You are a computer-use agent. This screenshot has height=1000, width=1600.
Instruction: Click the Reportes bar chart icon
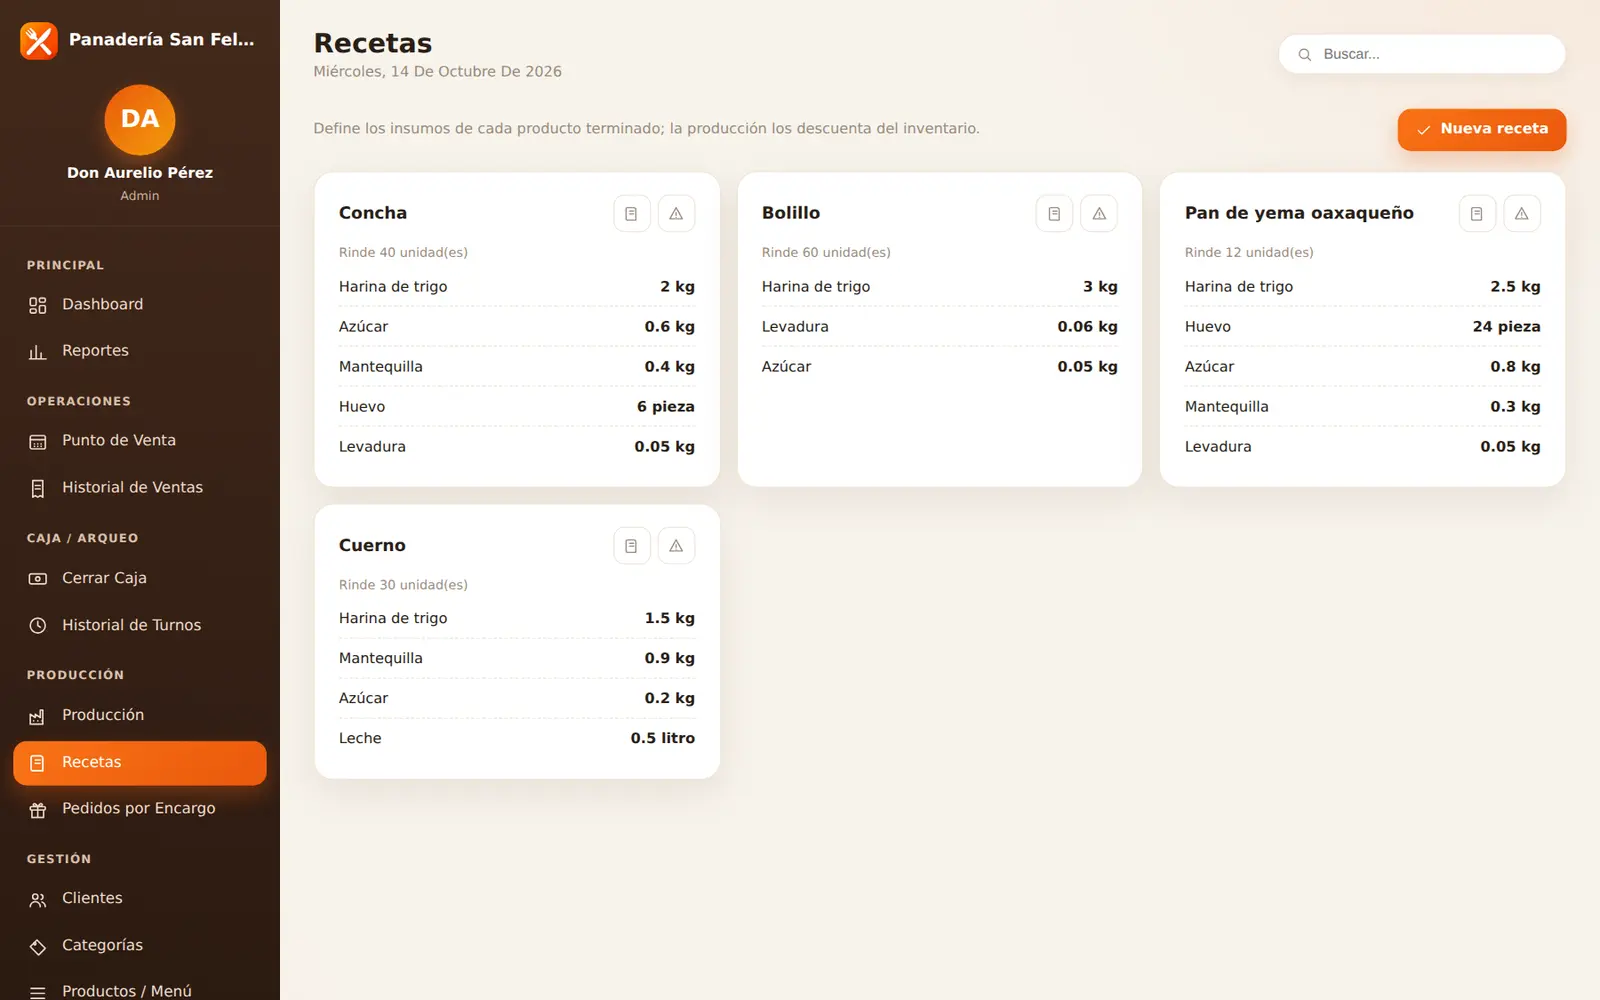[x=38, y=351]
